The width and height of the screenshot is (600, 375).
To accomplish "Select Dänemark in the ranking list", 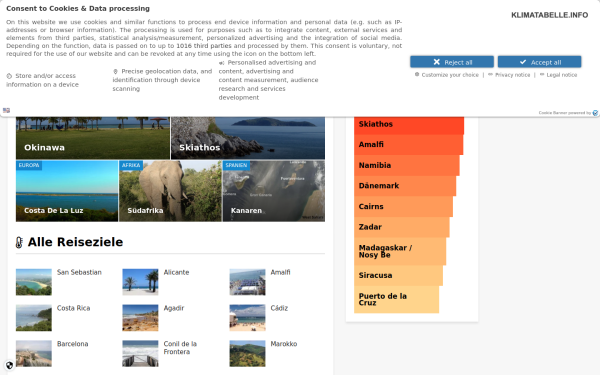I will click(405, 186).
